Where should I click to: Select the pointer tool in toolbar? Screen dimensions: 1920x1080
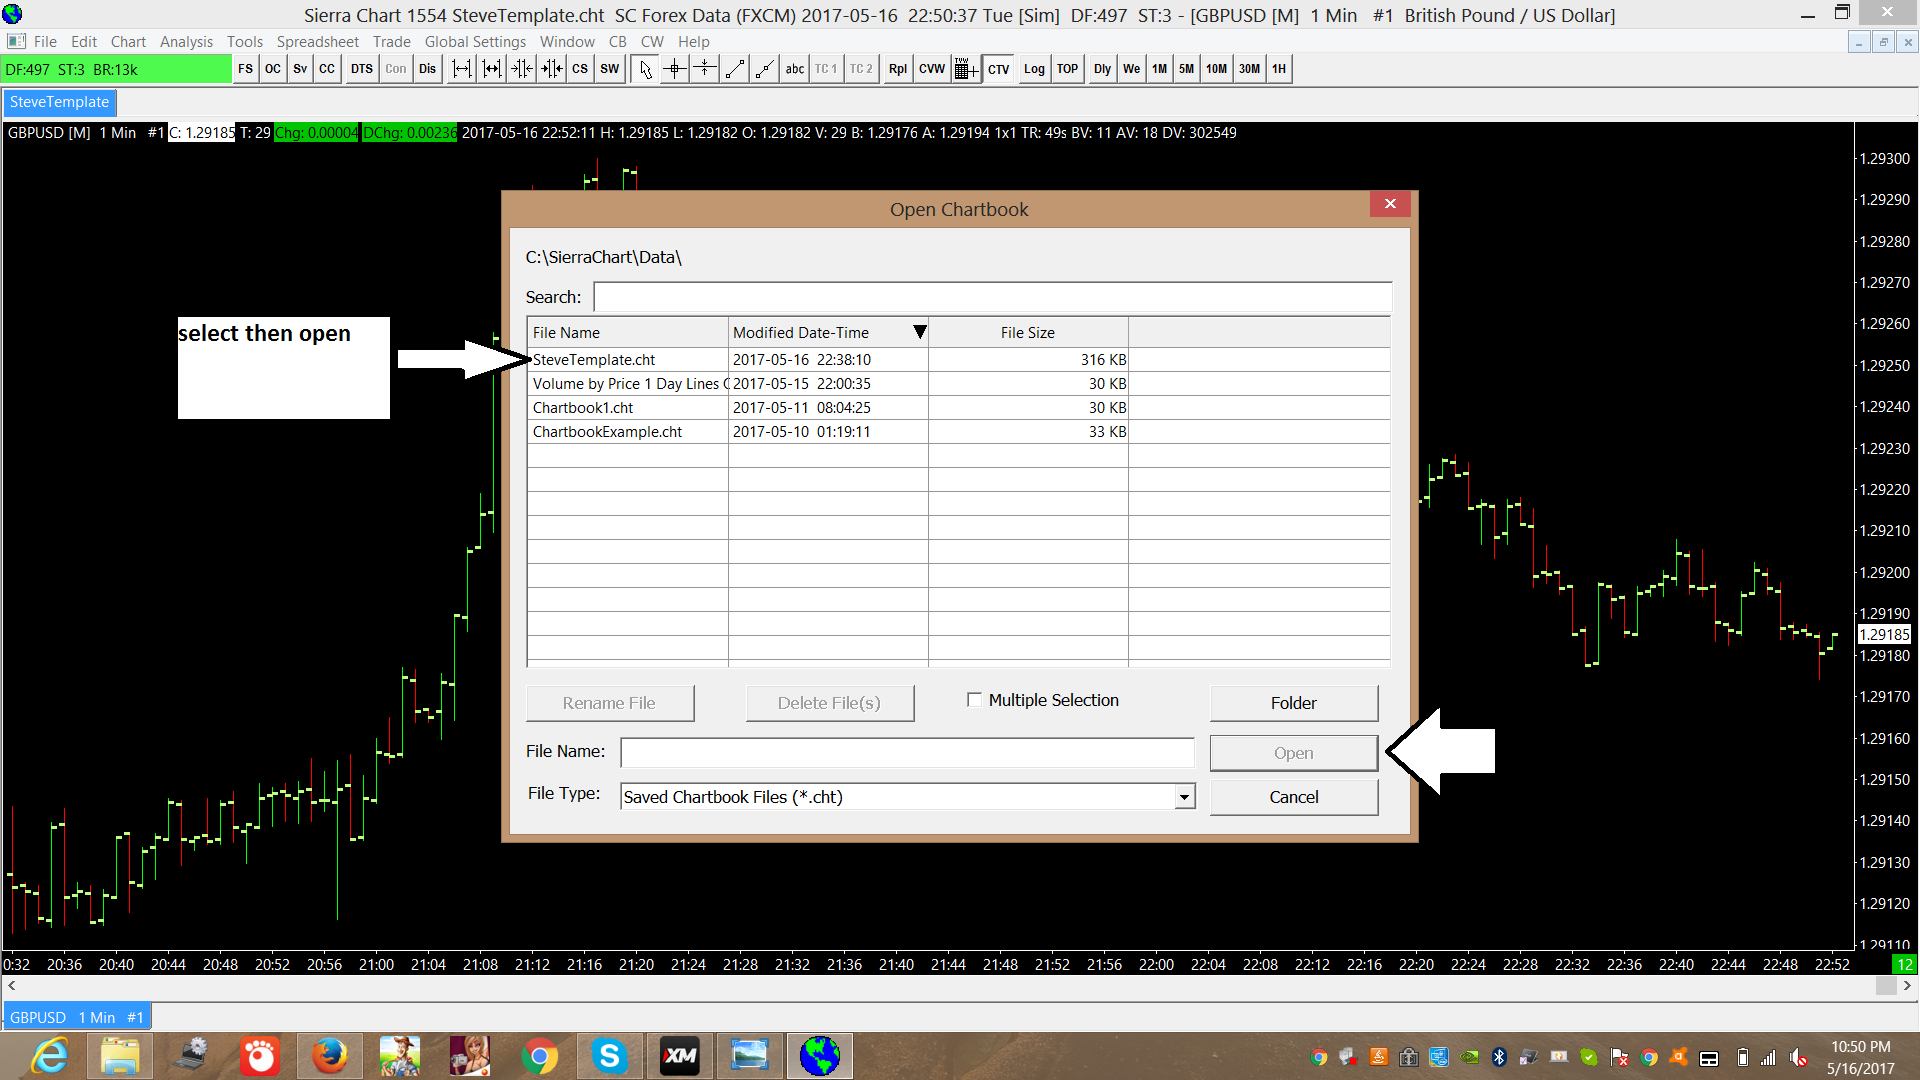[x=645, y=69]
